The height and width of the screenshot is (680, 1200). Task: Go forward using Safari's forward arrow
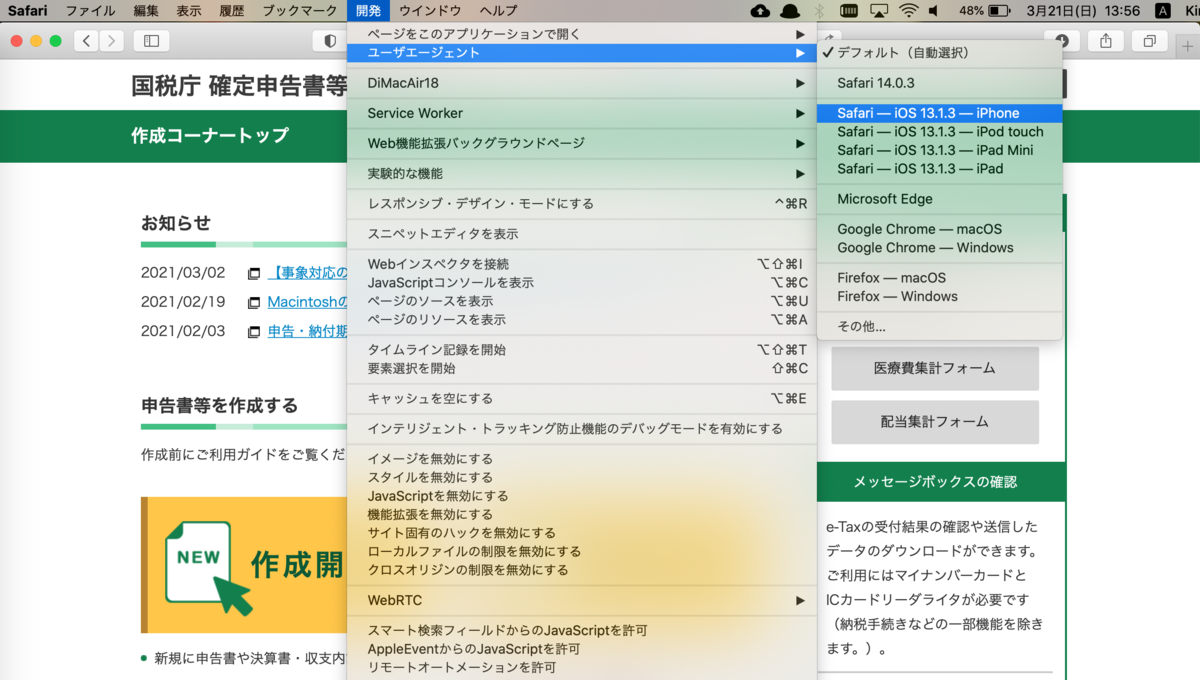tap(112, 41)
